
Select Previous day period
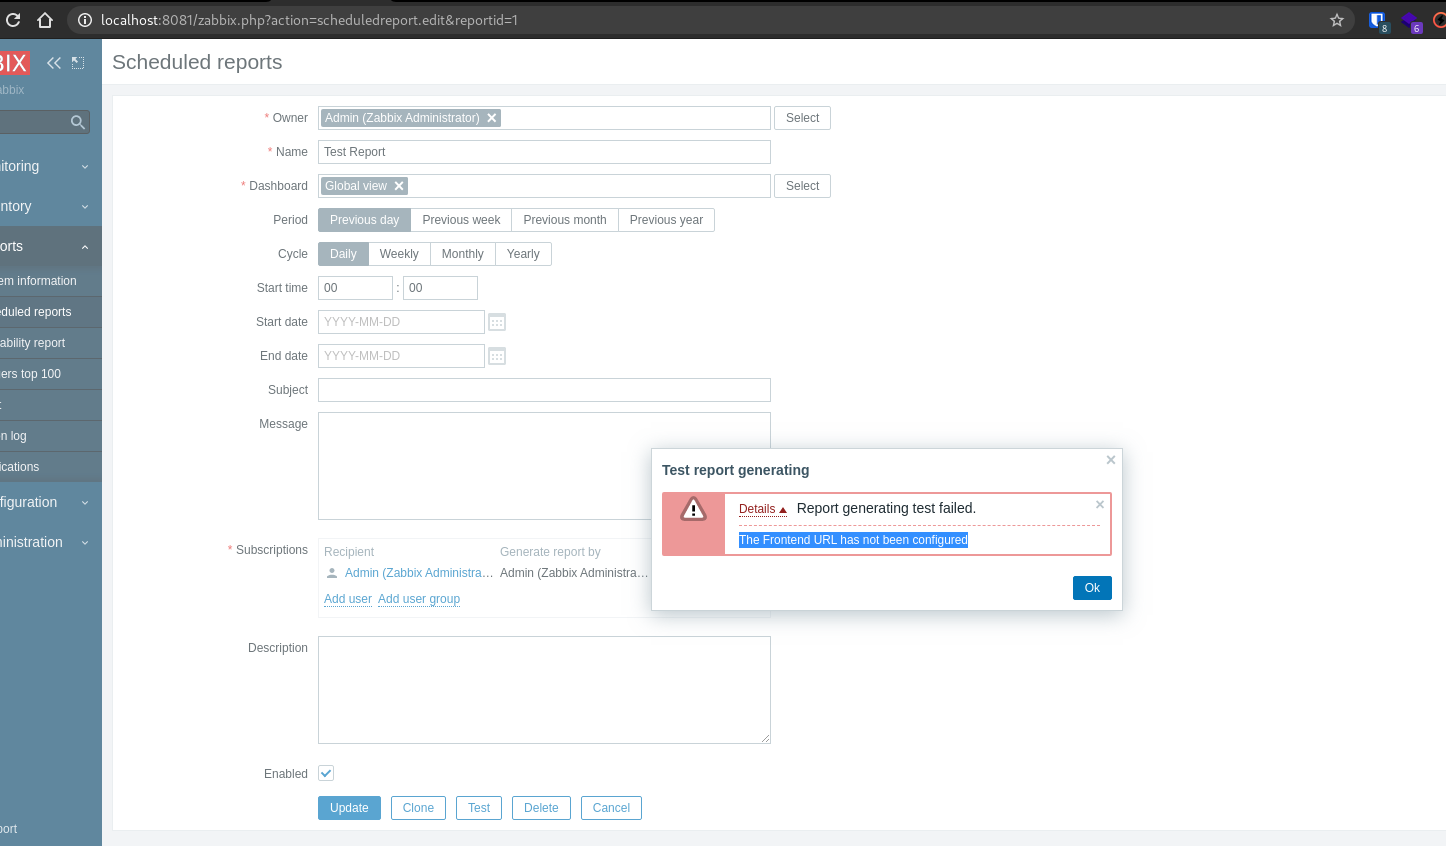click(x=364, y=220)
